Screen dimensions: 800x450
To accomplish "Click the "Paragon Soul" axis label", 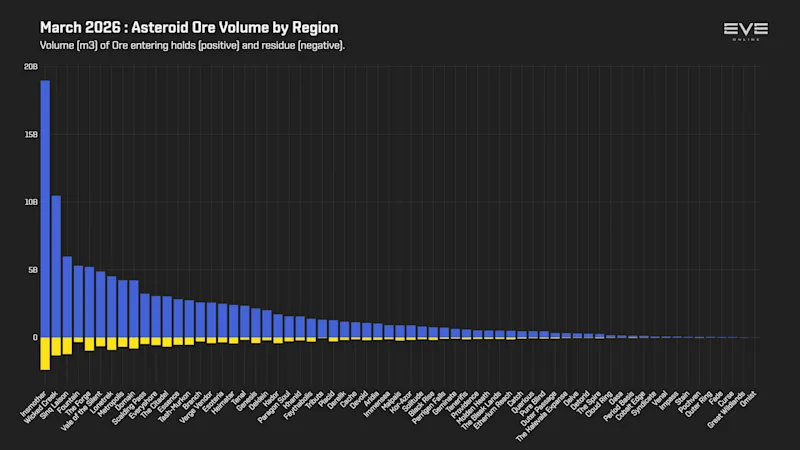I will click(274, 407).
